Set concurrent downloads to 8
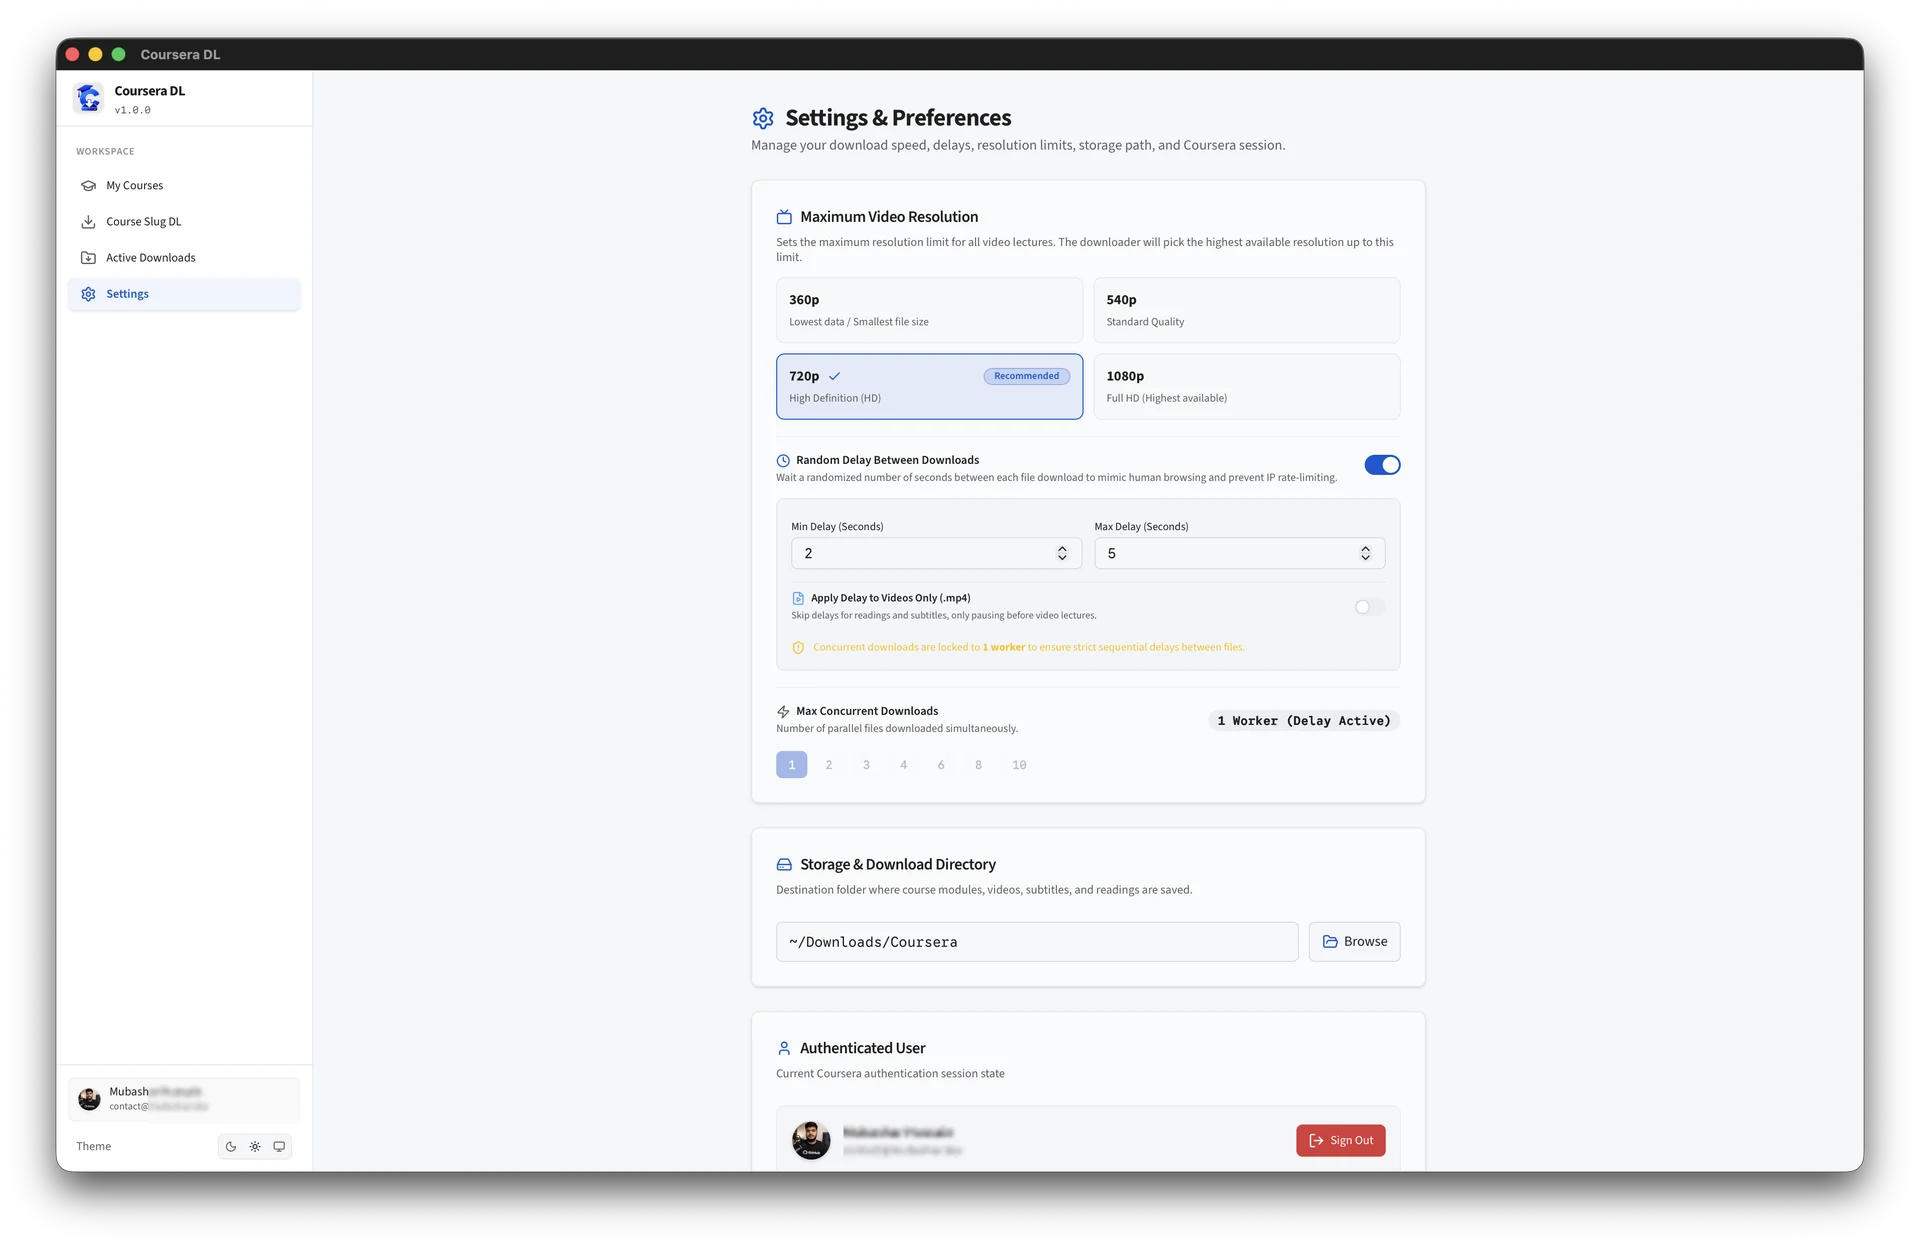 [978, 765]
